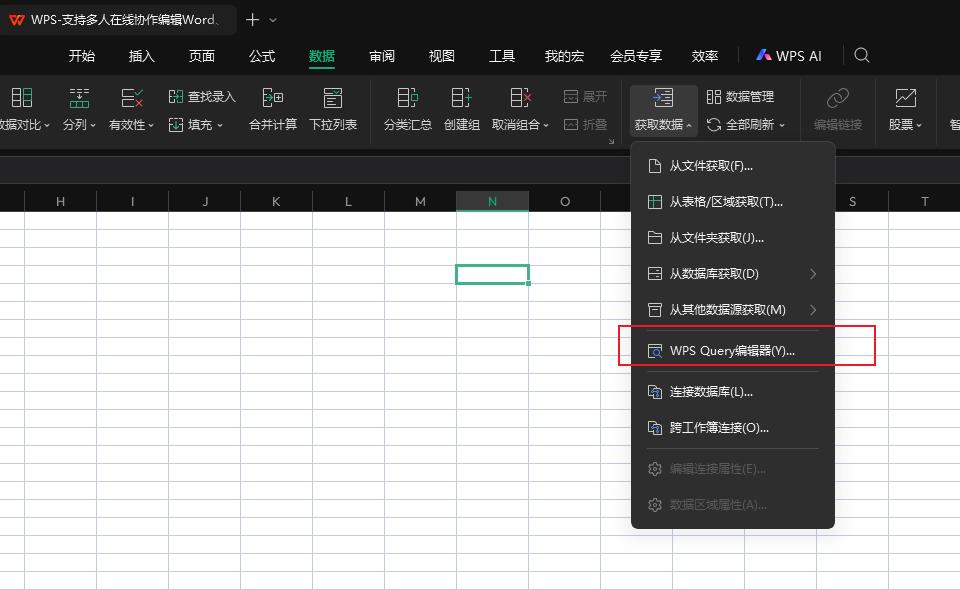The height and width of the screenshot is (590, 960).
Task: Click the 折叠 collapse outline button
Action: tap(585, 125)
